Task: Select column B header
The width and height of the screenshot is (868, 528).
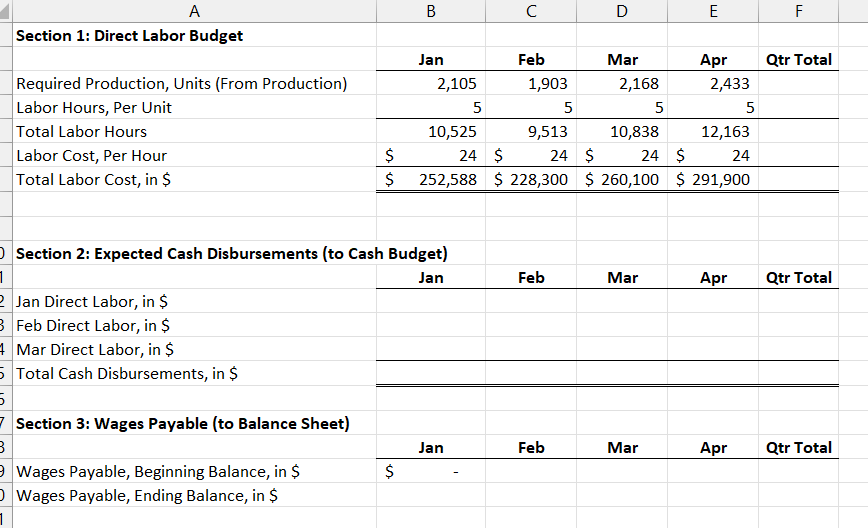Action: 431,11
